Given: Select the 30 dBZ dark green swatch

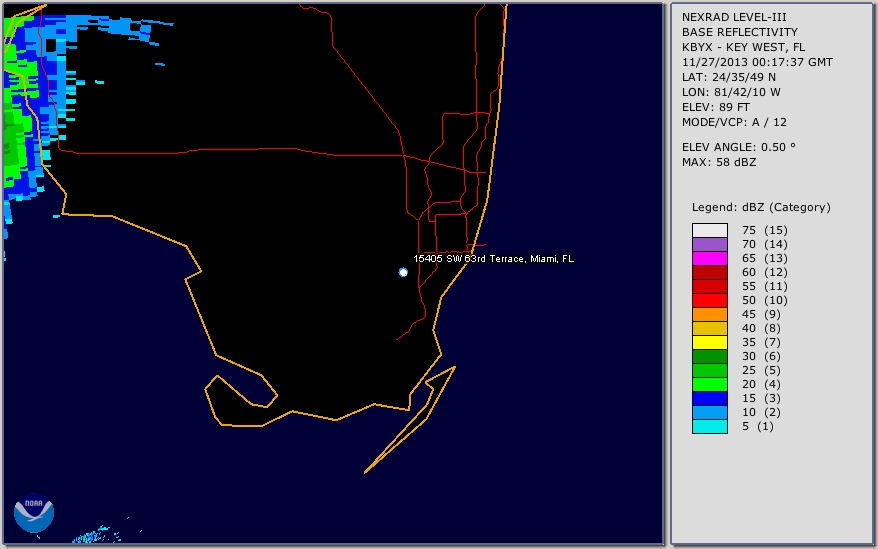Looking at the screenshot, I should (x=710, y=356).
